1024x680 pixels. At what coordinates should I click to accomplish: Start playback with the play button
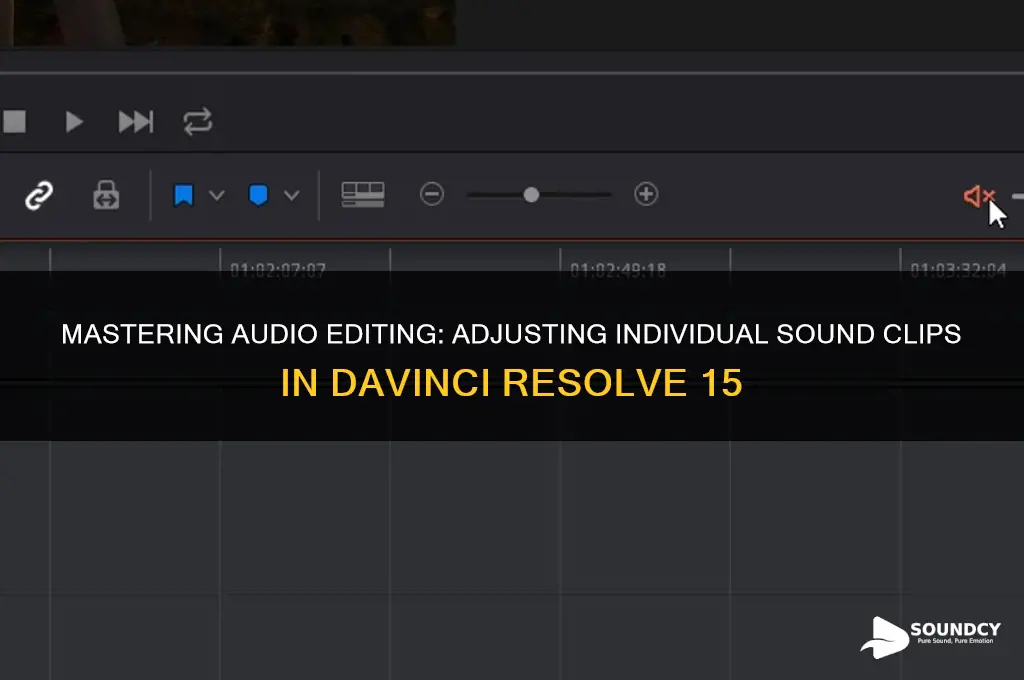(x=74, y=121)
